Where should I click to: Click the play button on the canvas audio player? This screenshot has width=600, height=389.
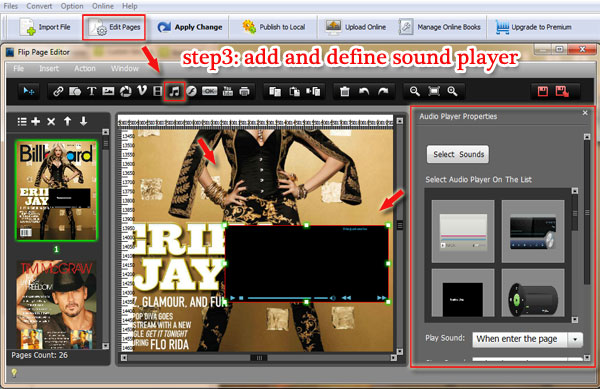coord(232,298)
